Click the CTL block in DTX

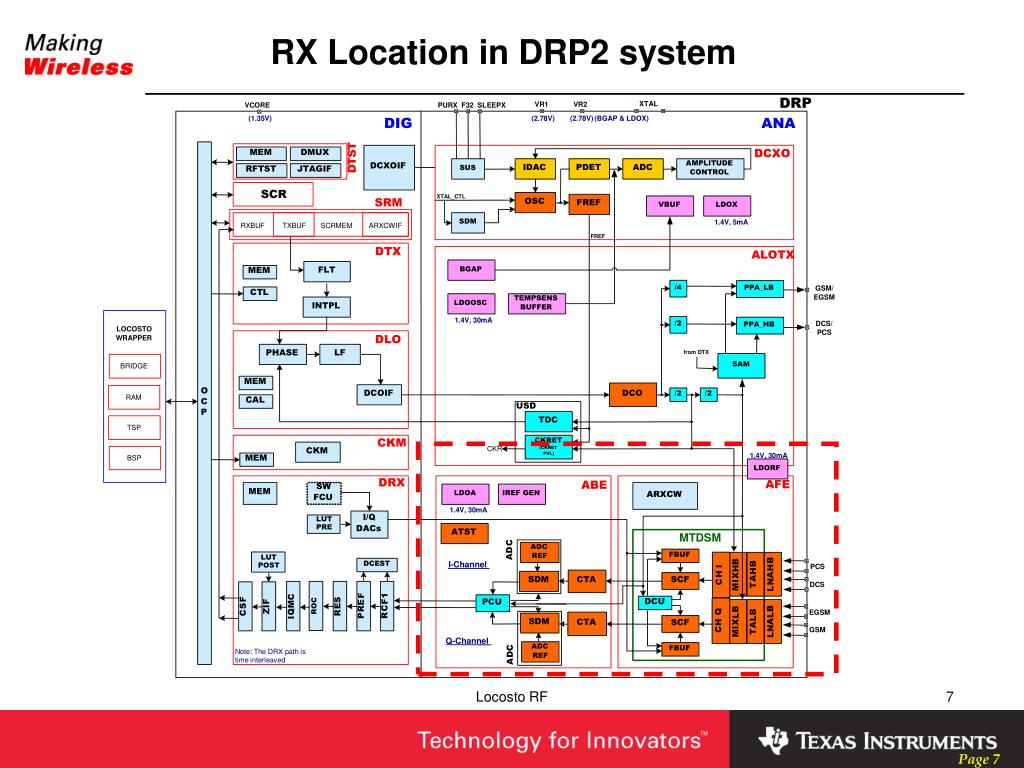(260, 293)
